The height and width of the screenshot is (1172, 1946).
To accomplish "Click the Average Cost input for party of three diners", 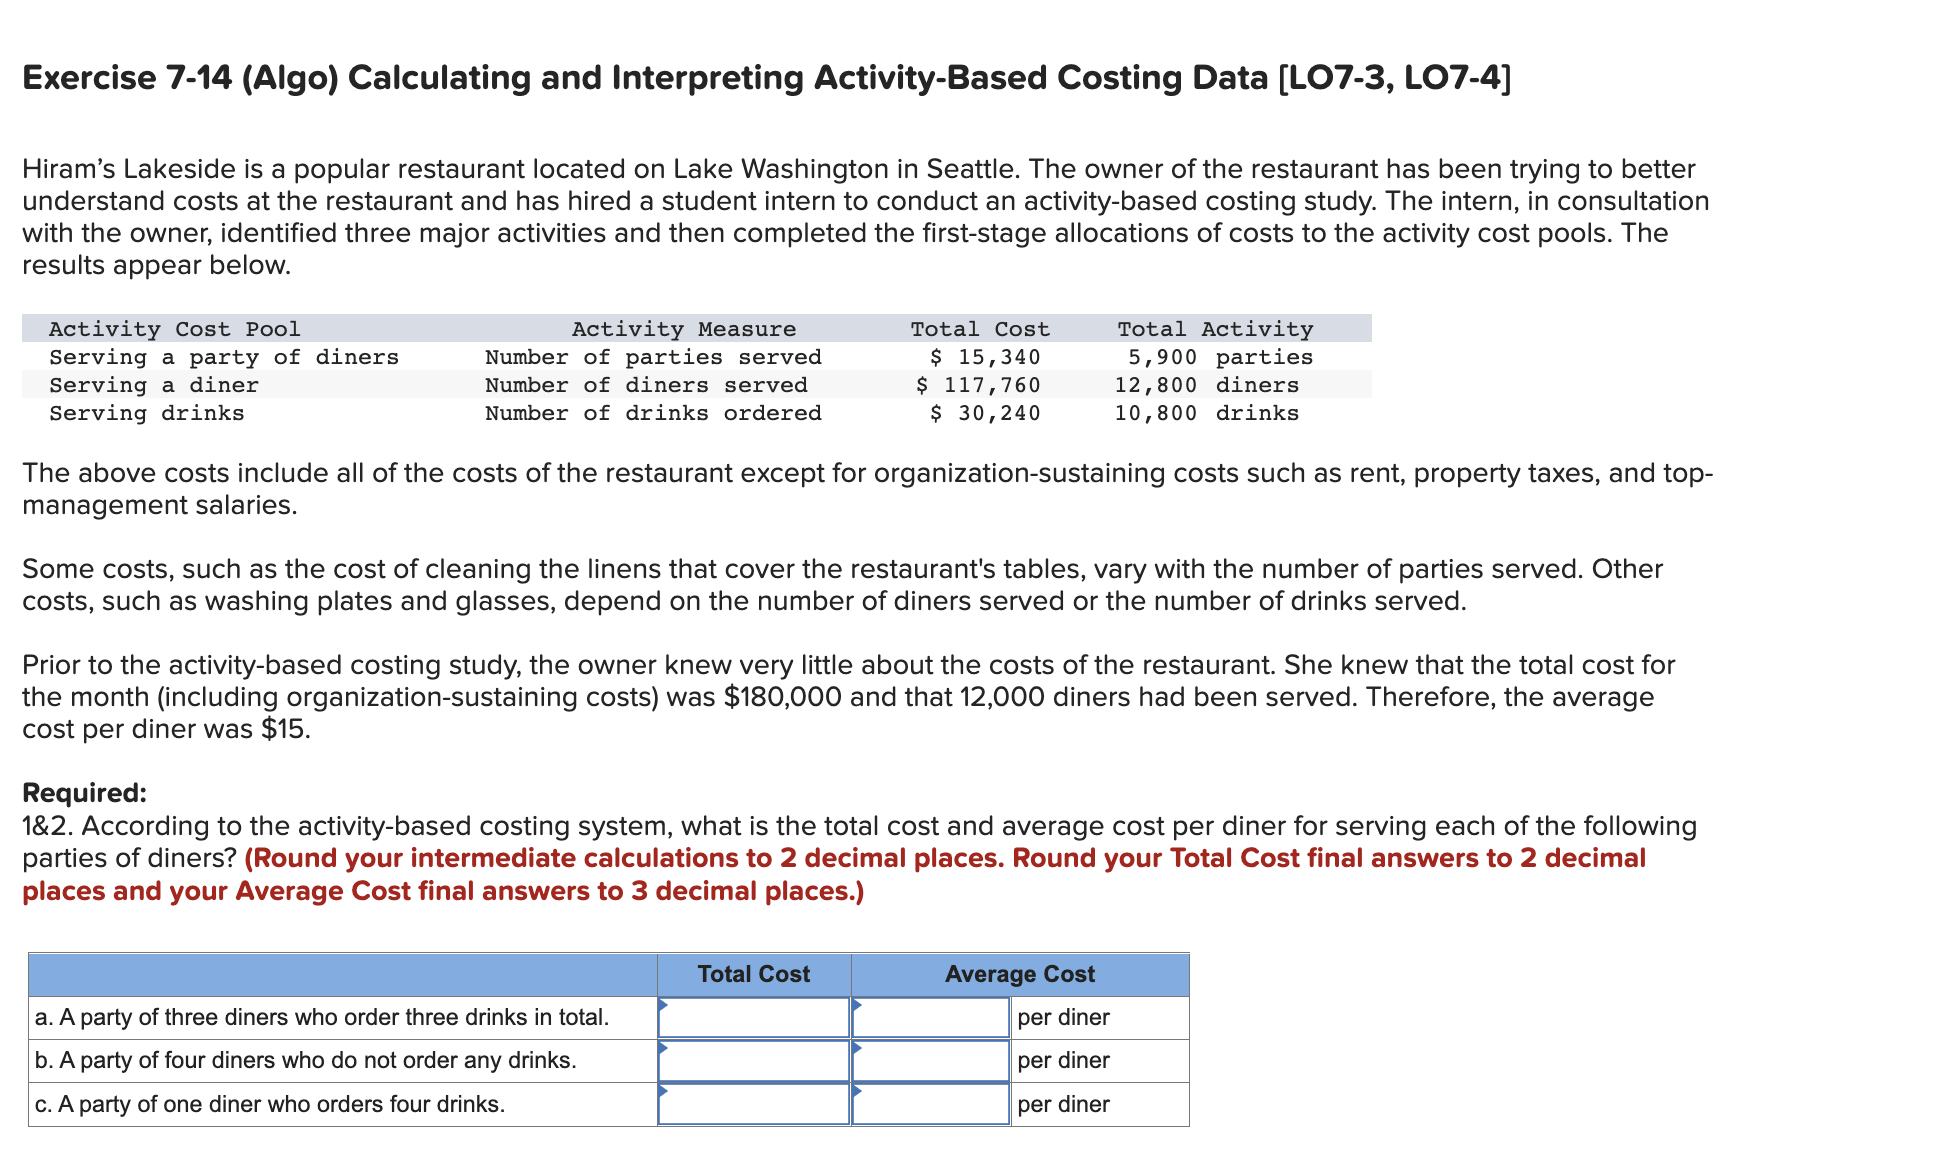I will point(929,1017).
